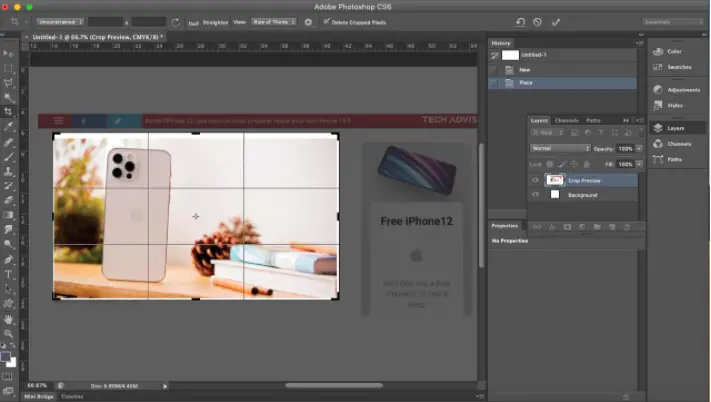Open the Timeline tab
This screenshot has width=711, height=402.
coord(72,397)
